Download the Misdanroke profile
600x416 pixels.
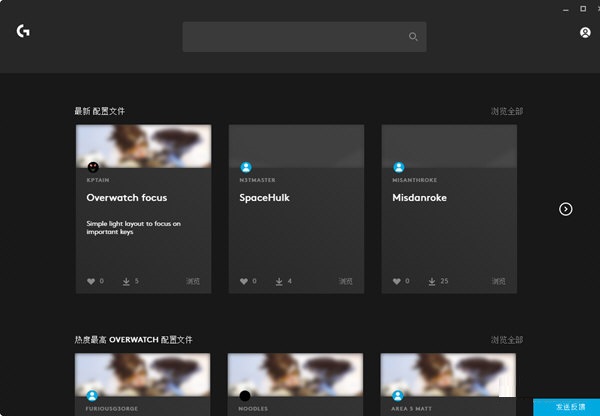[433, 281]
